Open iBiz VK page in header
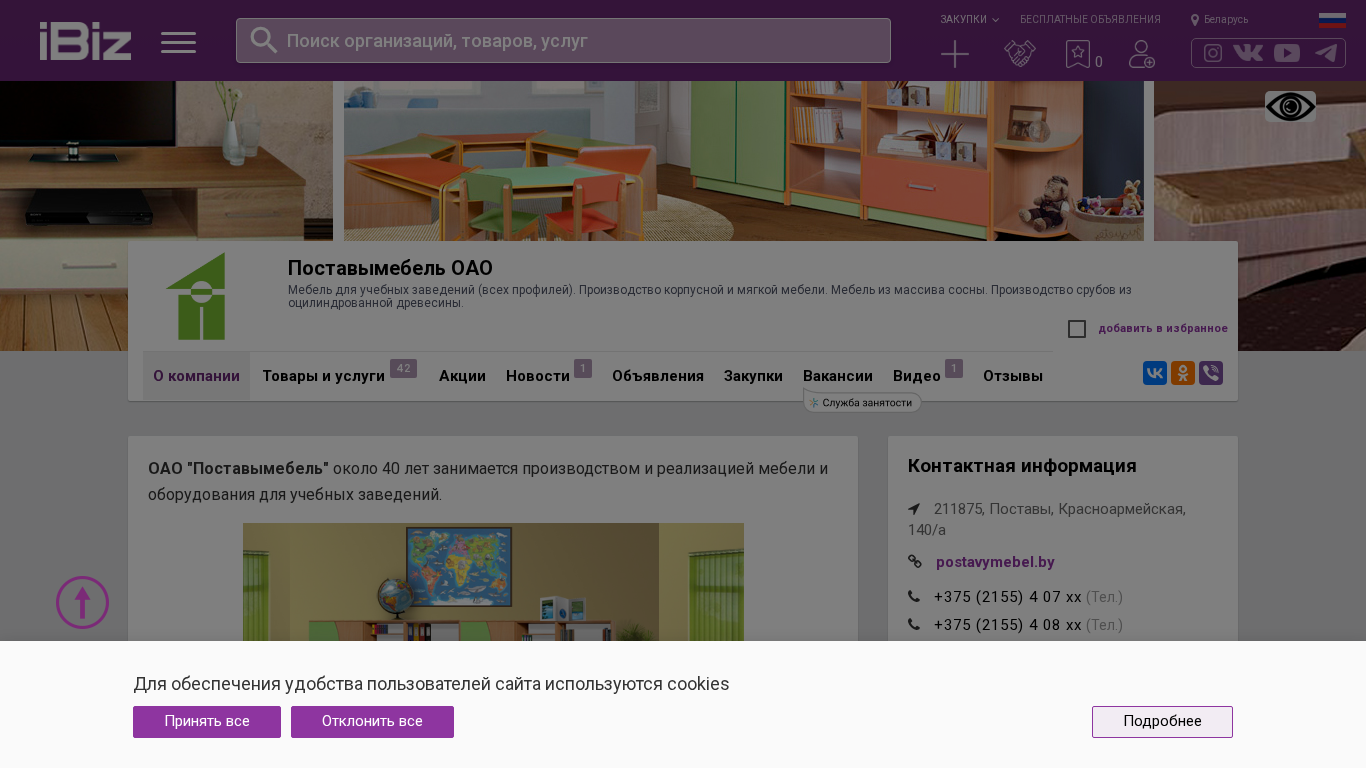This screenshot has width=1366, height=768. (1248, 53)
